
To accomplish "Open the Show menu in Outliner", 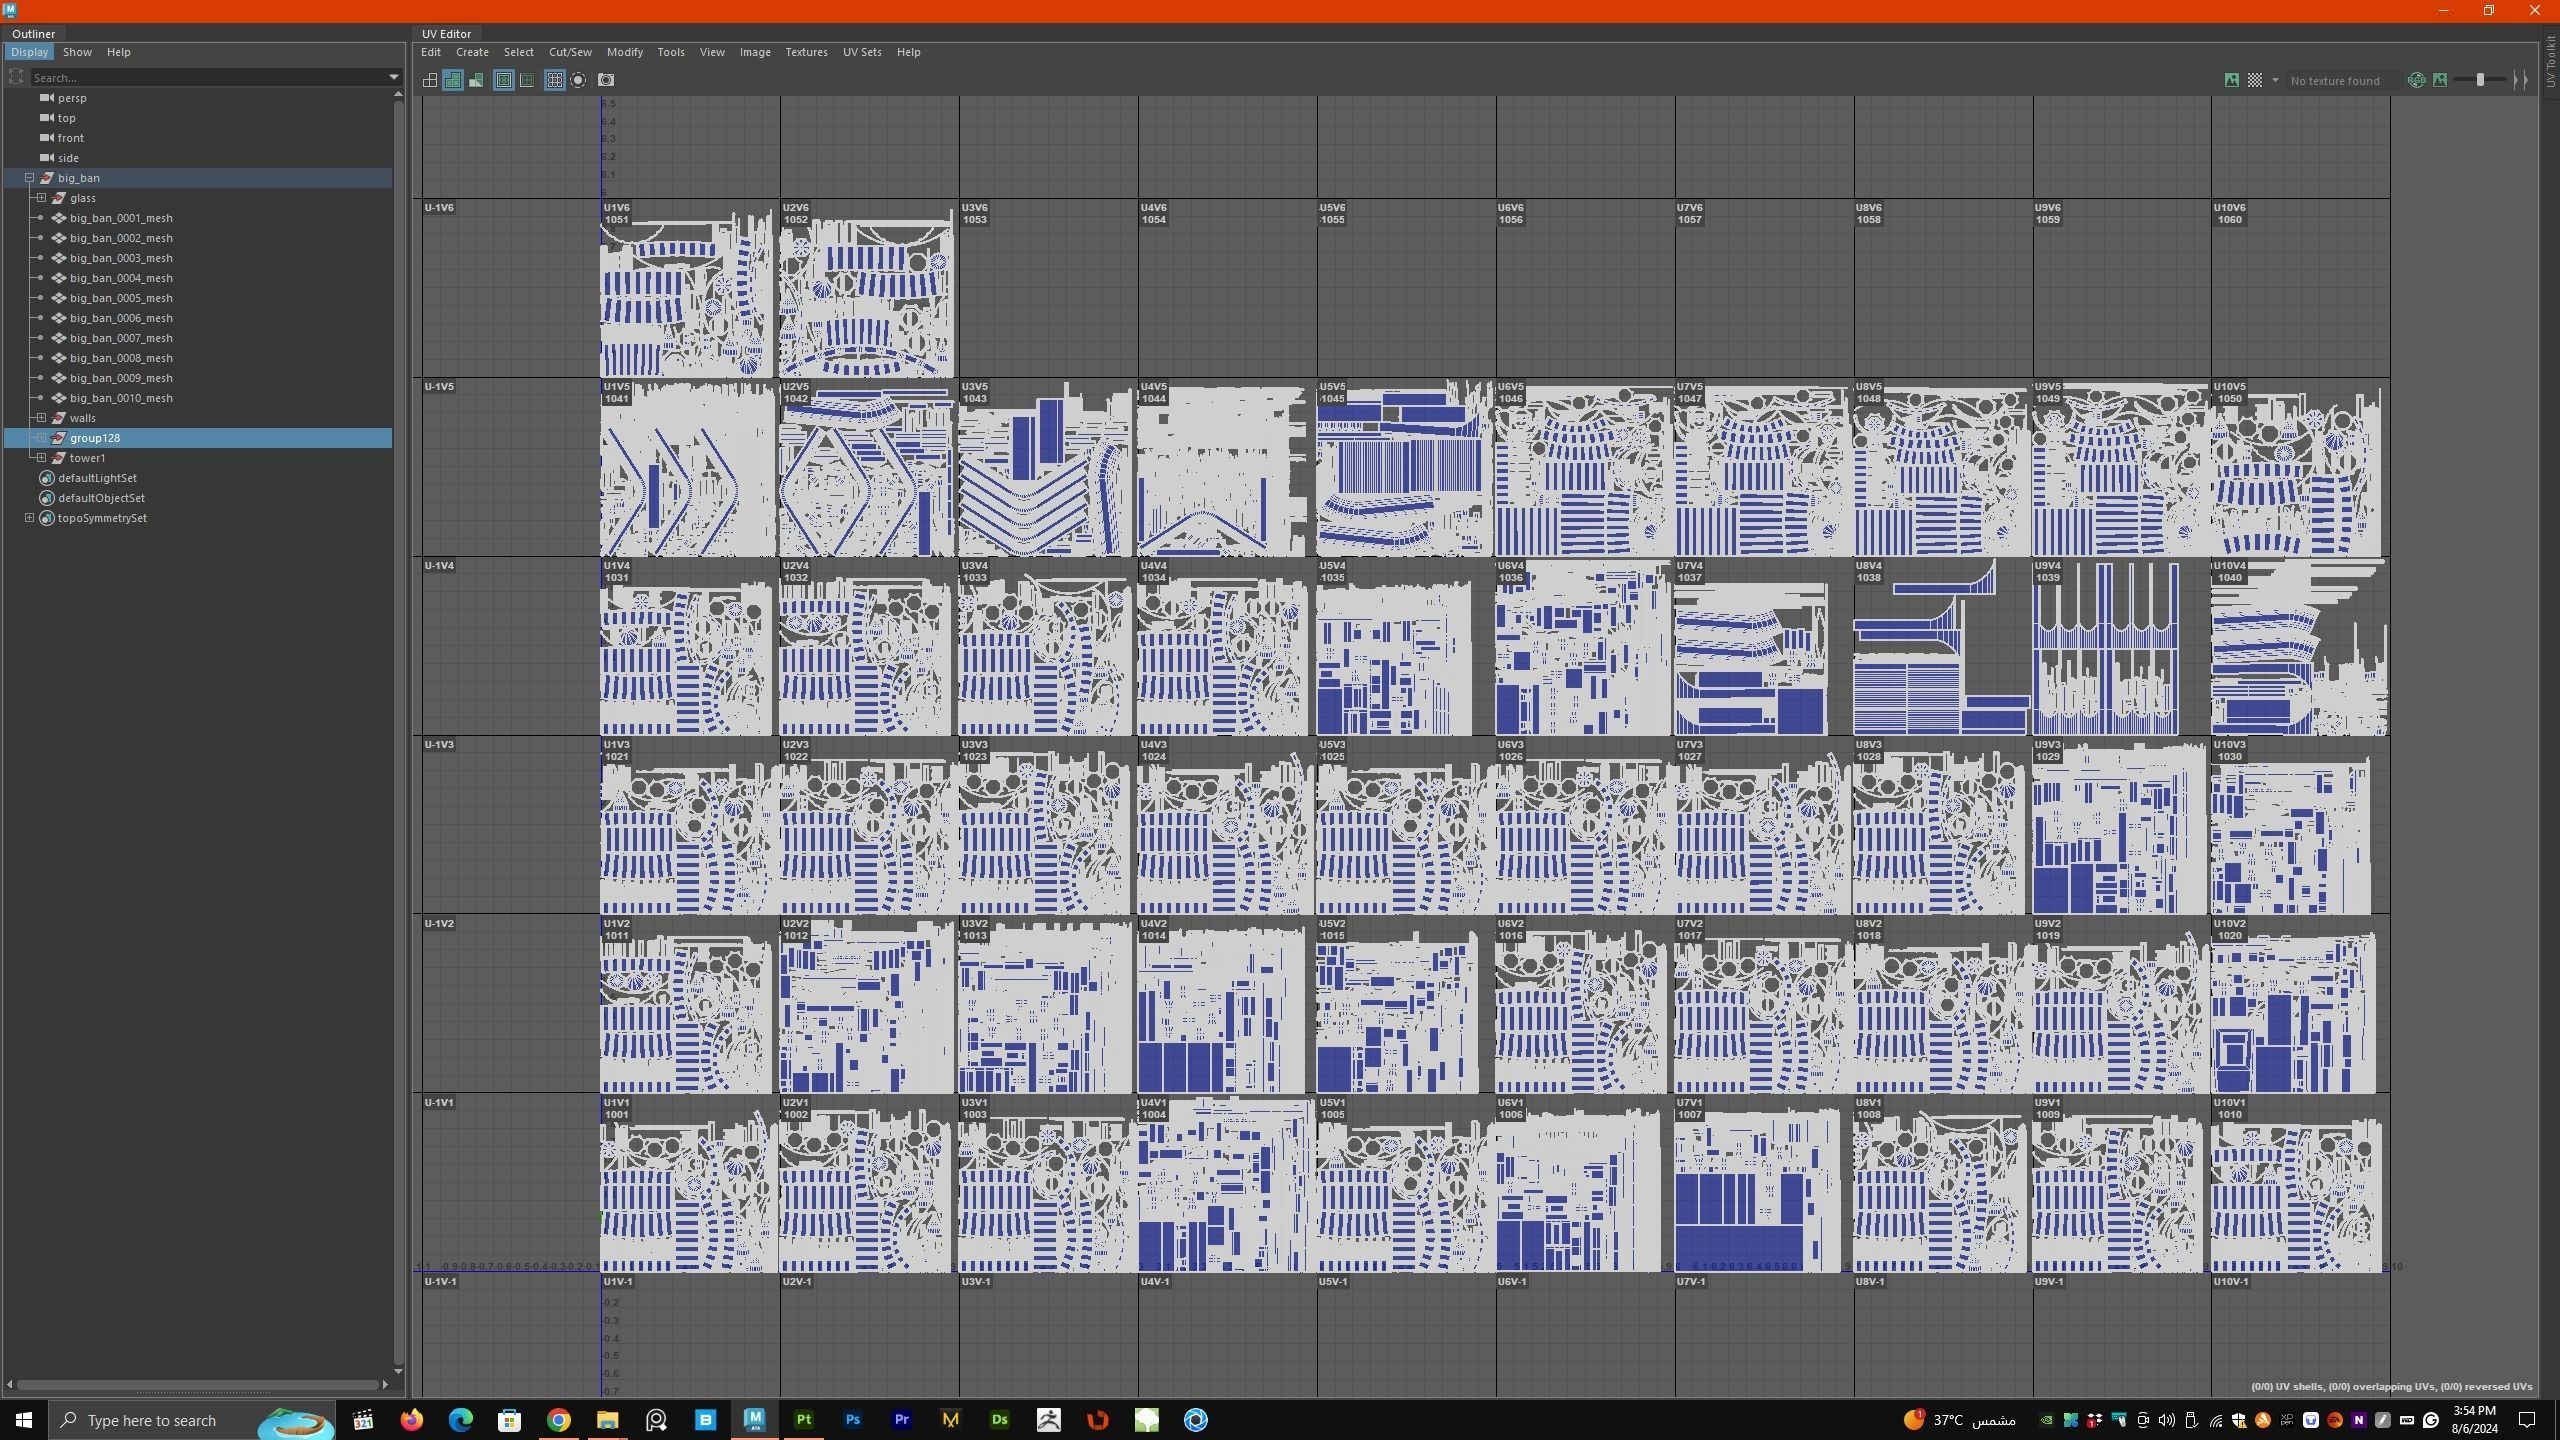I will pos(77,52).
